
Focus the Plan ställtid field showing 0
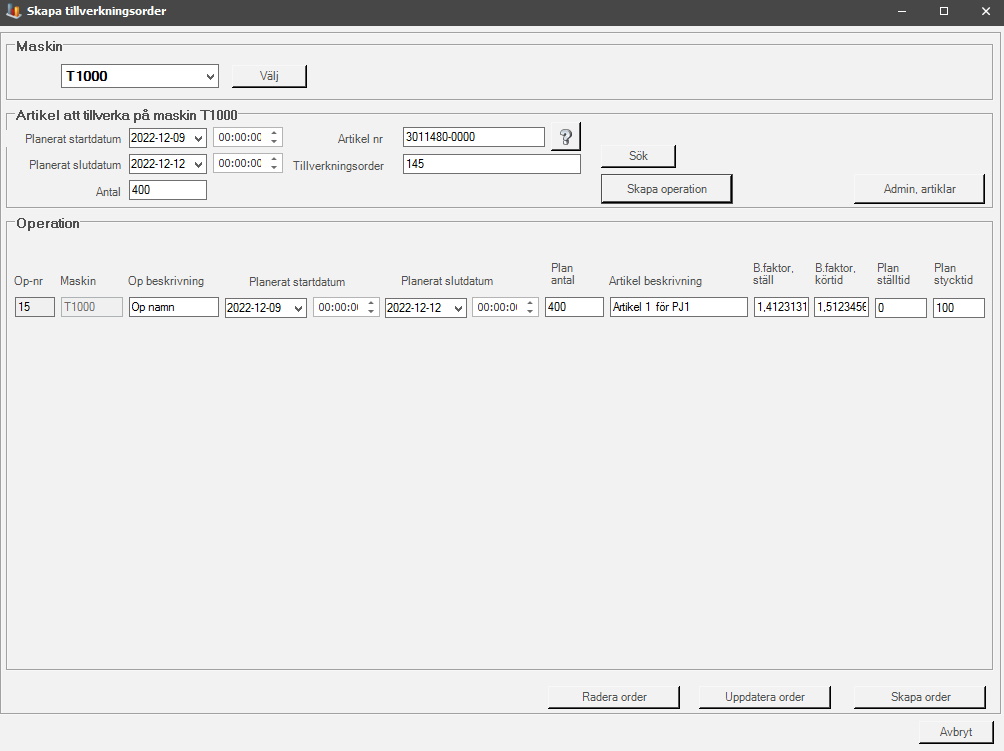click(x=901, y=308)
